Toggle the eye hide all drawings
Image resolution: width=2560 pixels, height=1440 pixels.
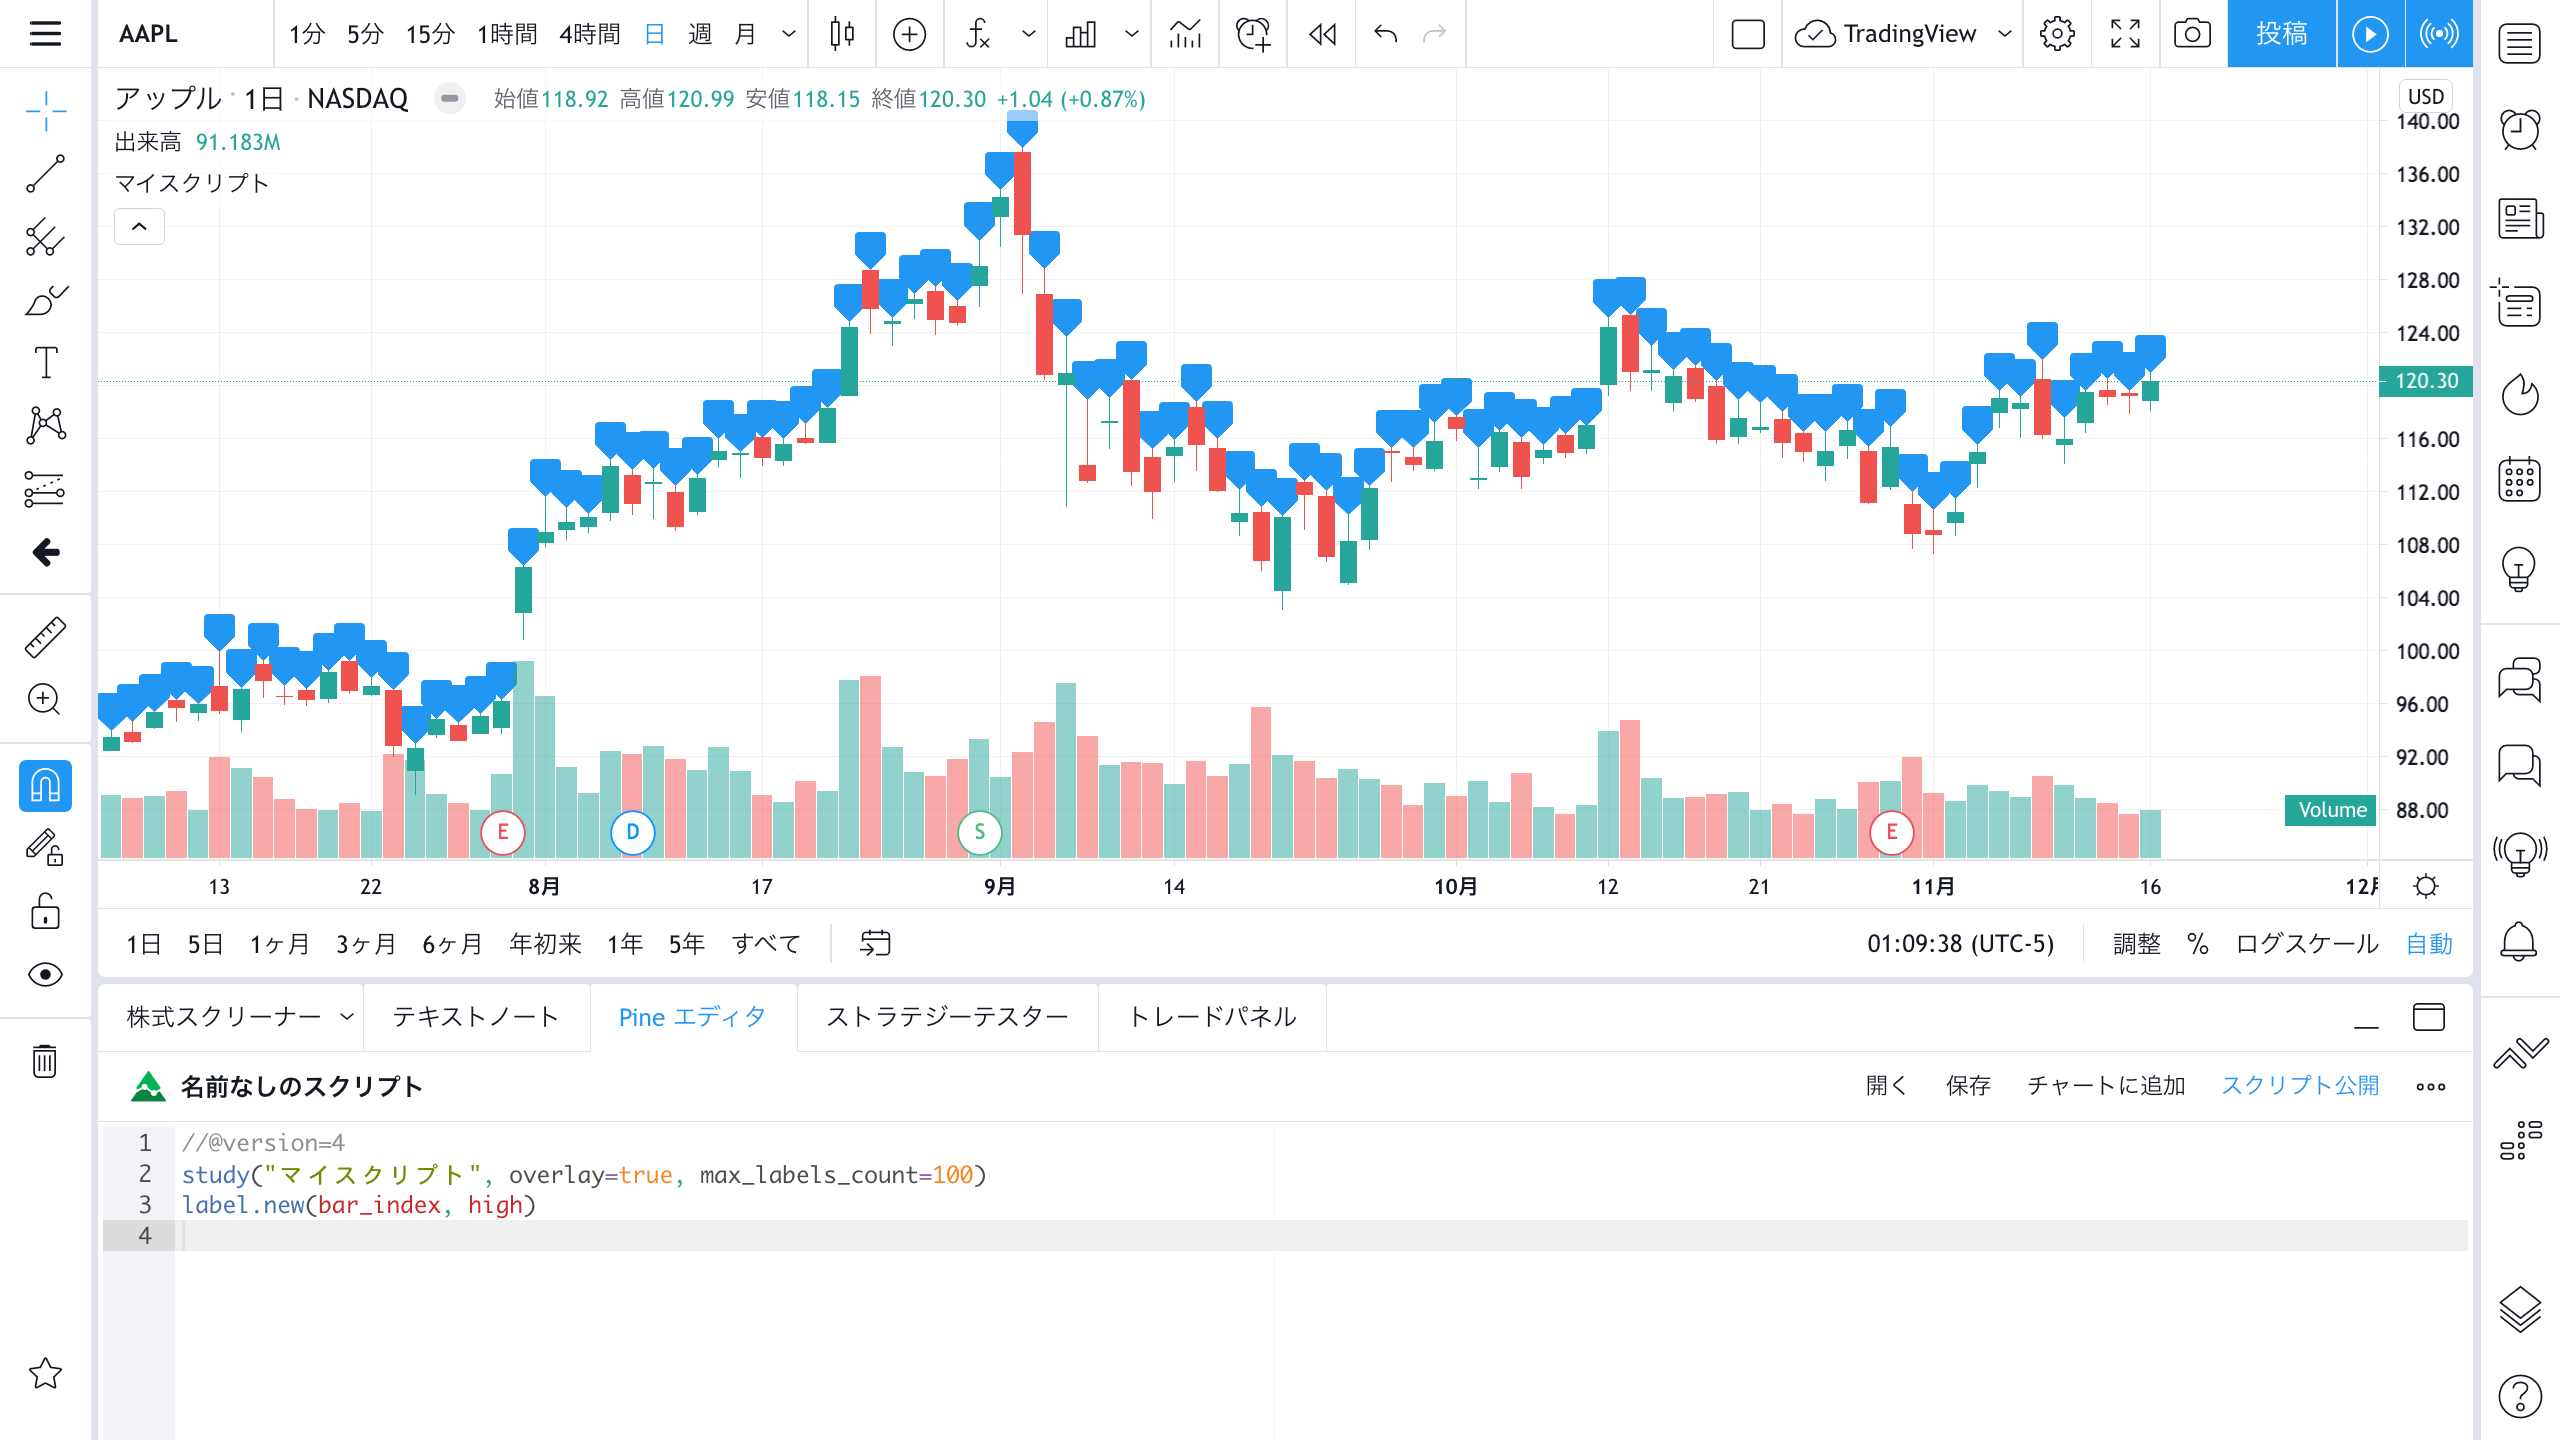45,975
